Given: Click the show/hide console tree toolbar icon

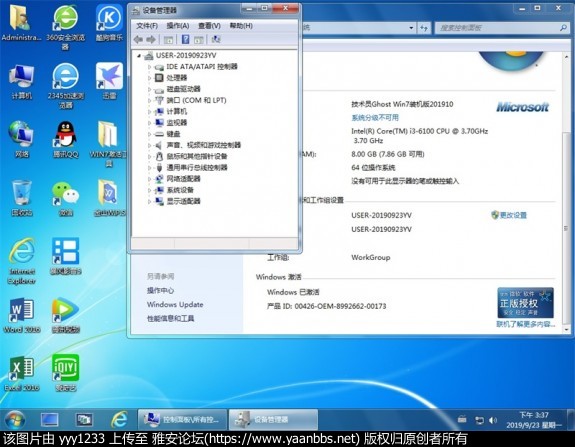Looking at the screenshot, I should pos(168,40).
